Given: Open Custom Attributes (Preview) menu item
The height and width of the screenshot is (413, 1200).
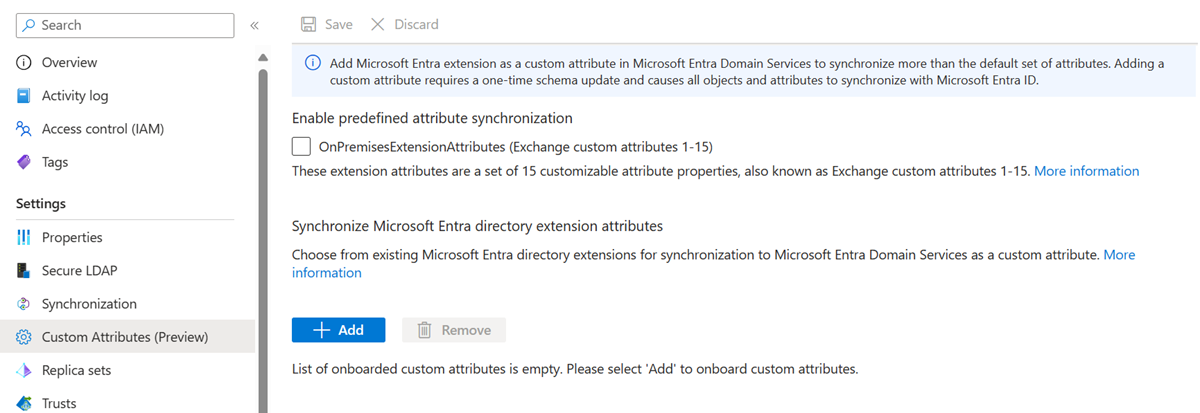Looking at the screenshot, I should 124,337.
